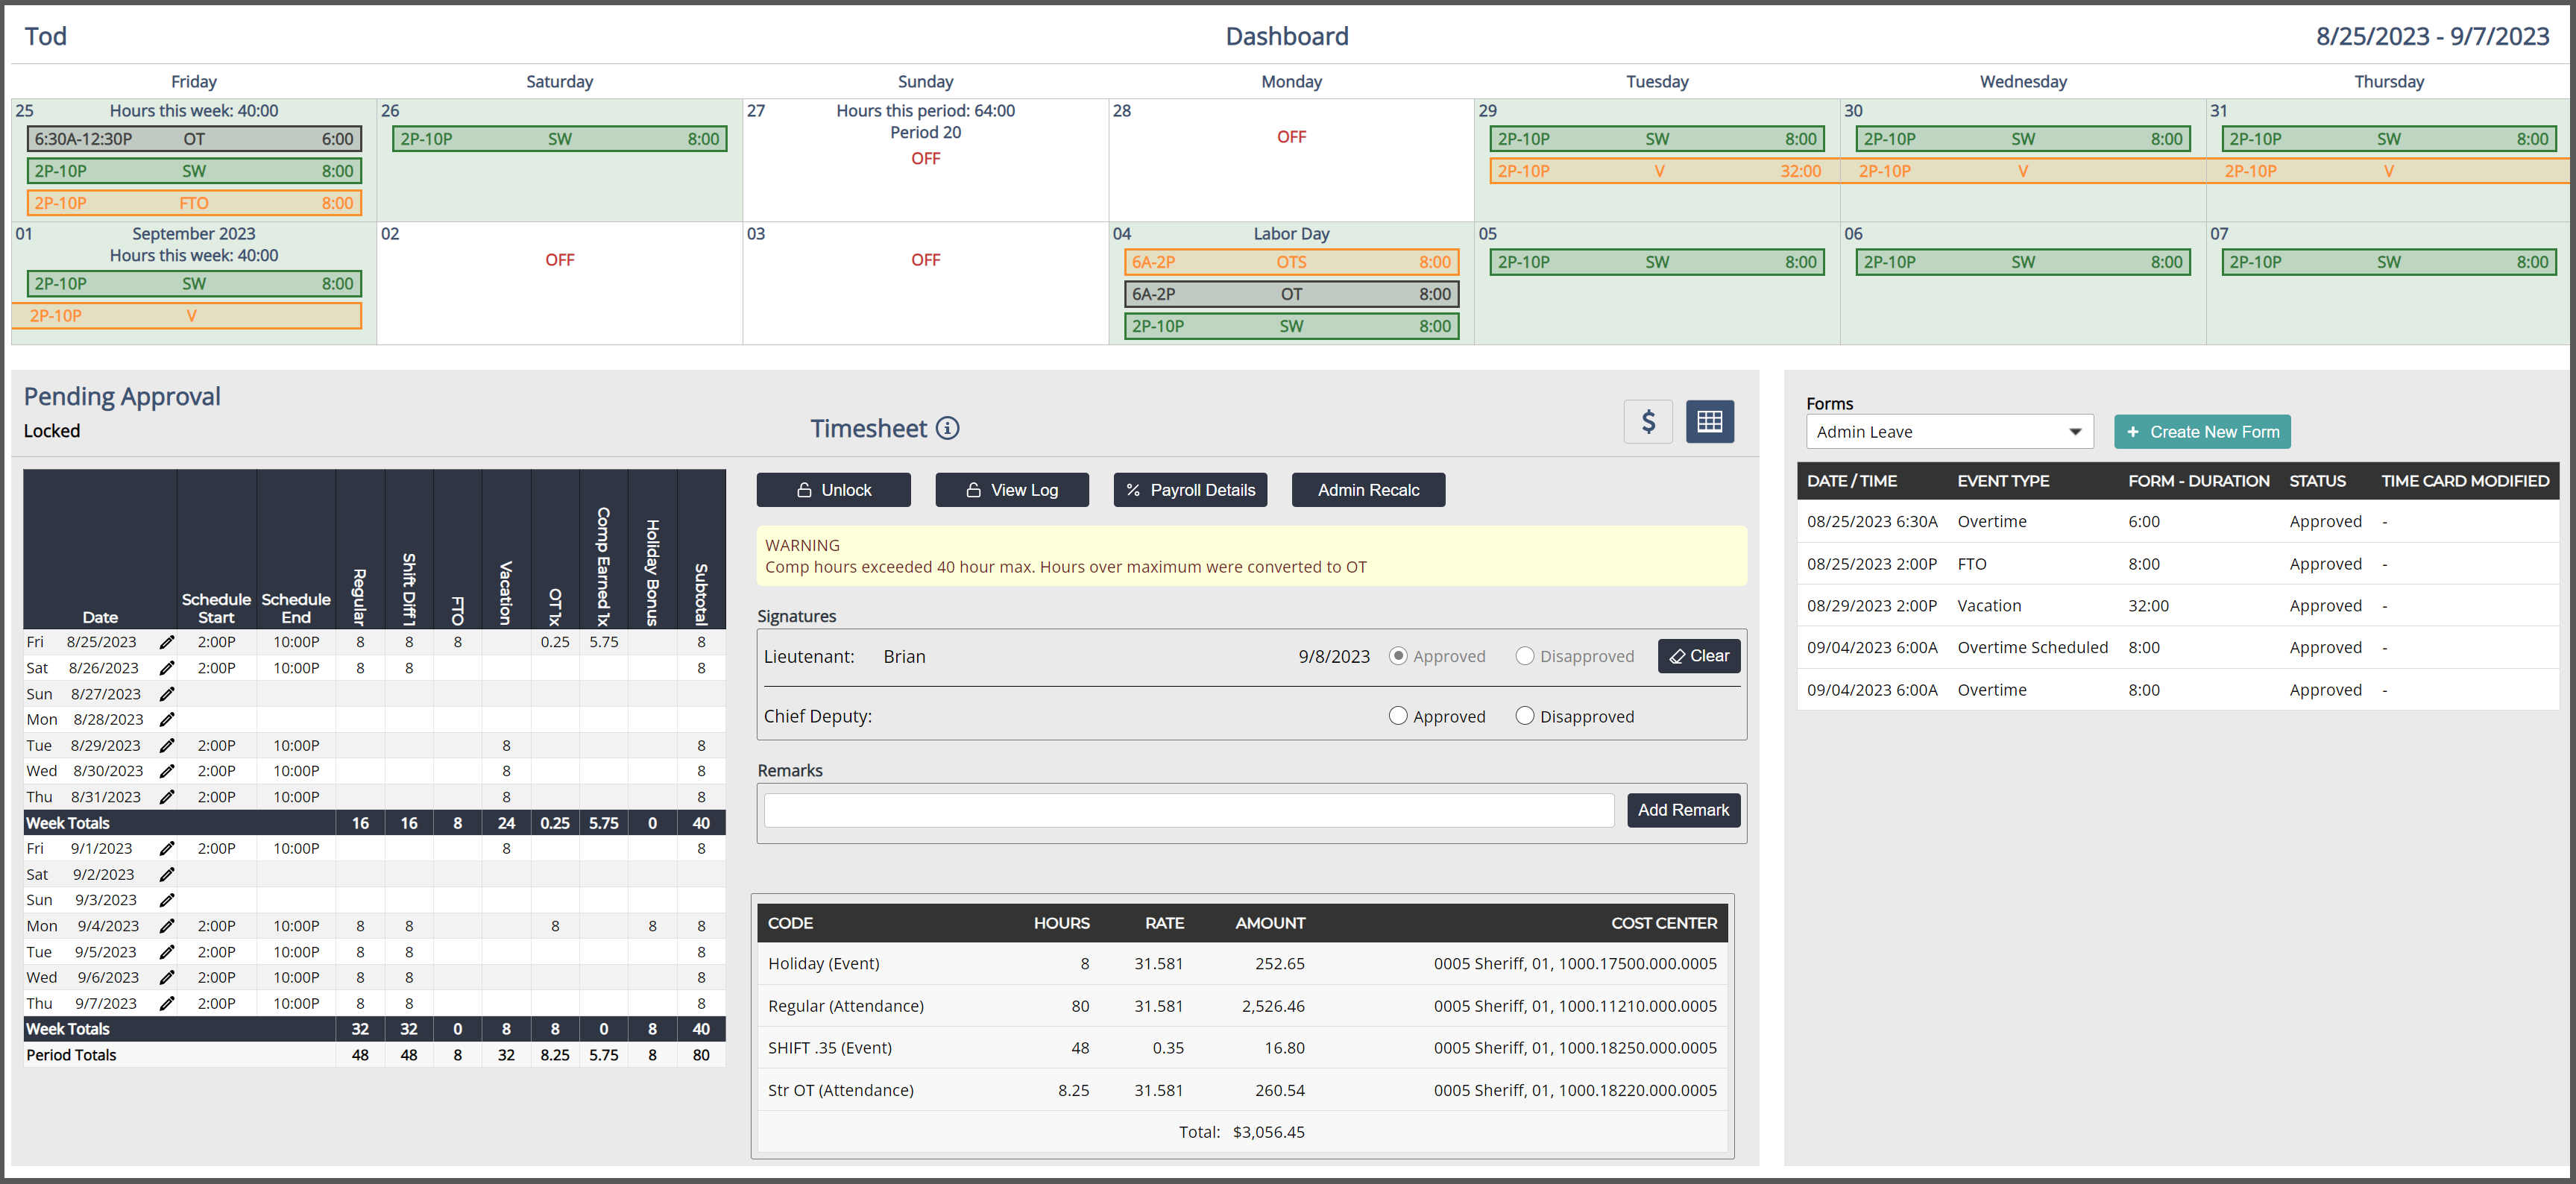Viewport: 2576px width, 1184px height.
Task: Click pencil icon for Tue 8/29/2023 row
Action: pos(167,746)
